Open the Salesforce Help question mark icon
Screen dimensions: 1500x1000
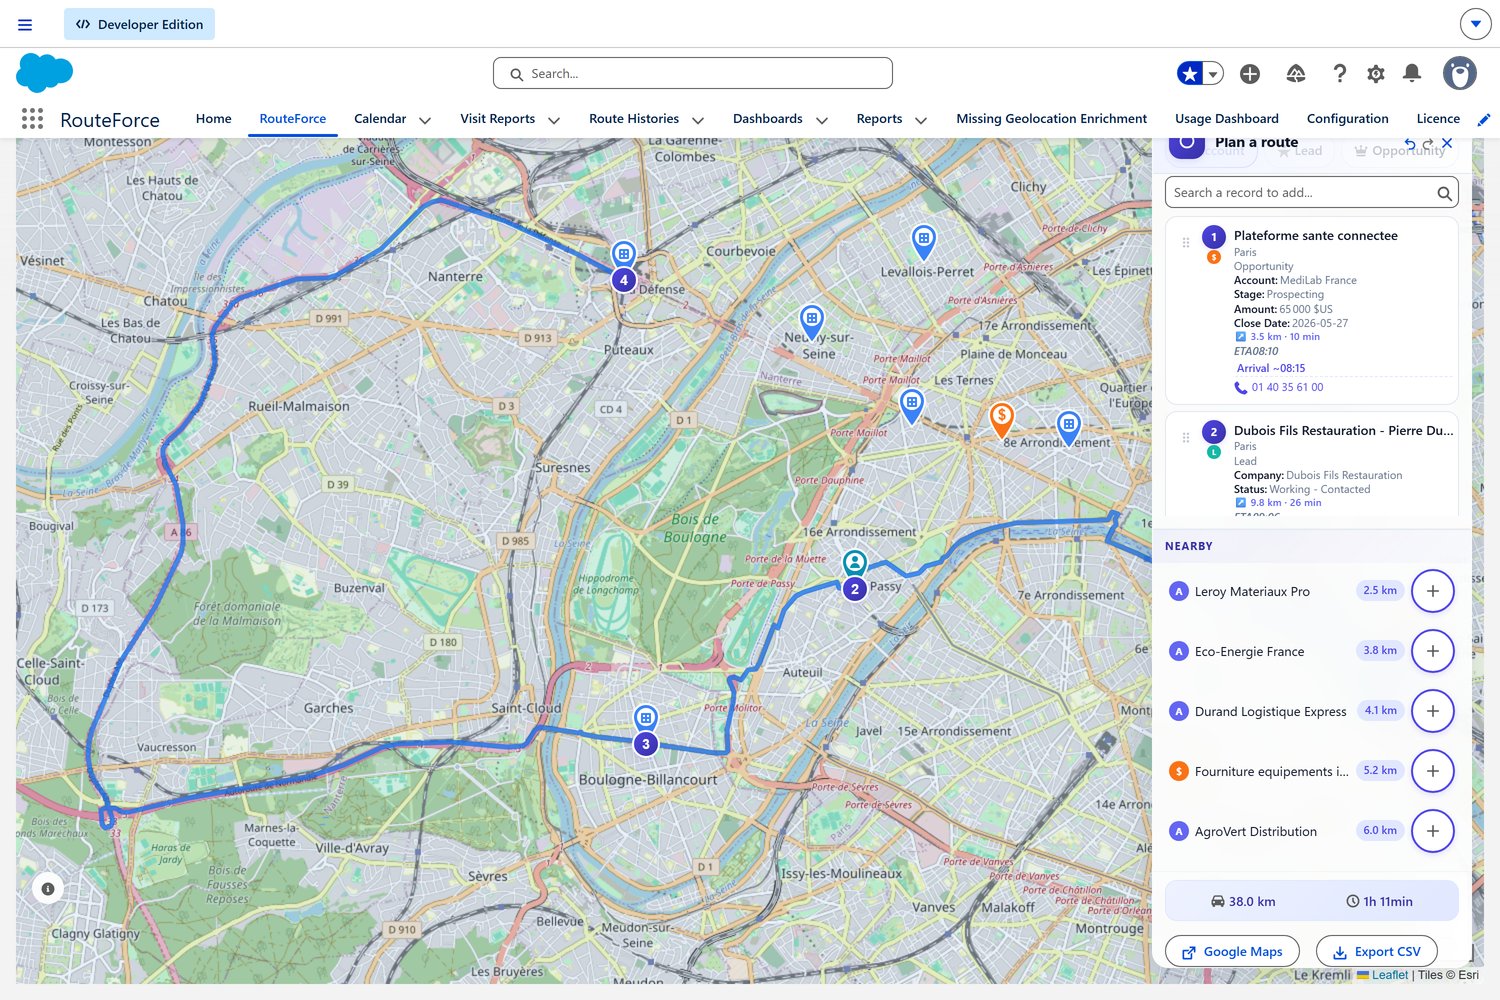1339,73
